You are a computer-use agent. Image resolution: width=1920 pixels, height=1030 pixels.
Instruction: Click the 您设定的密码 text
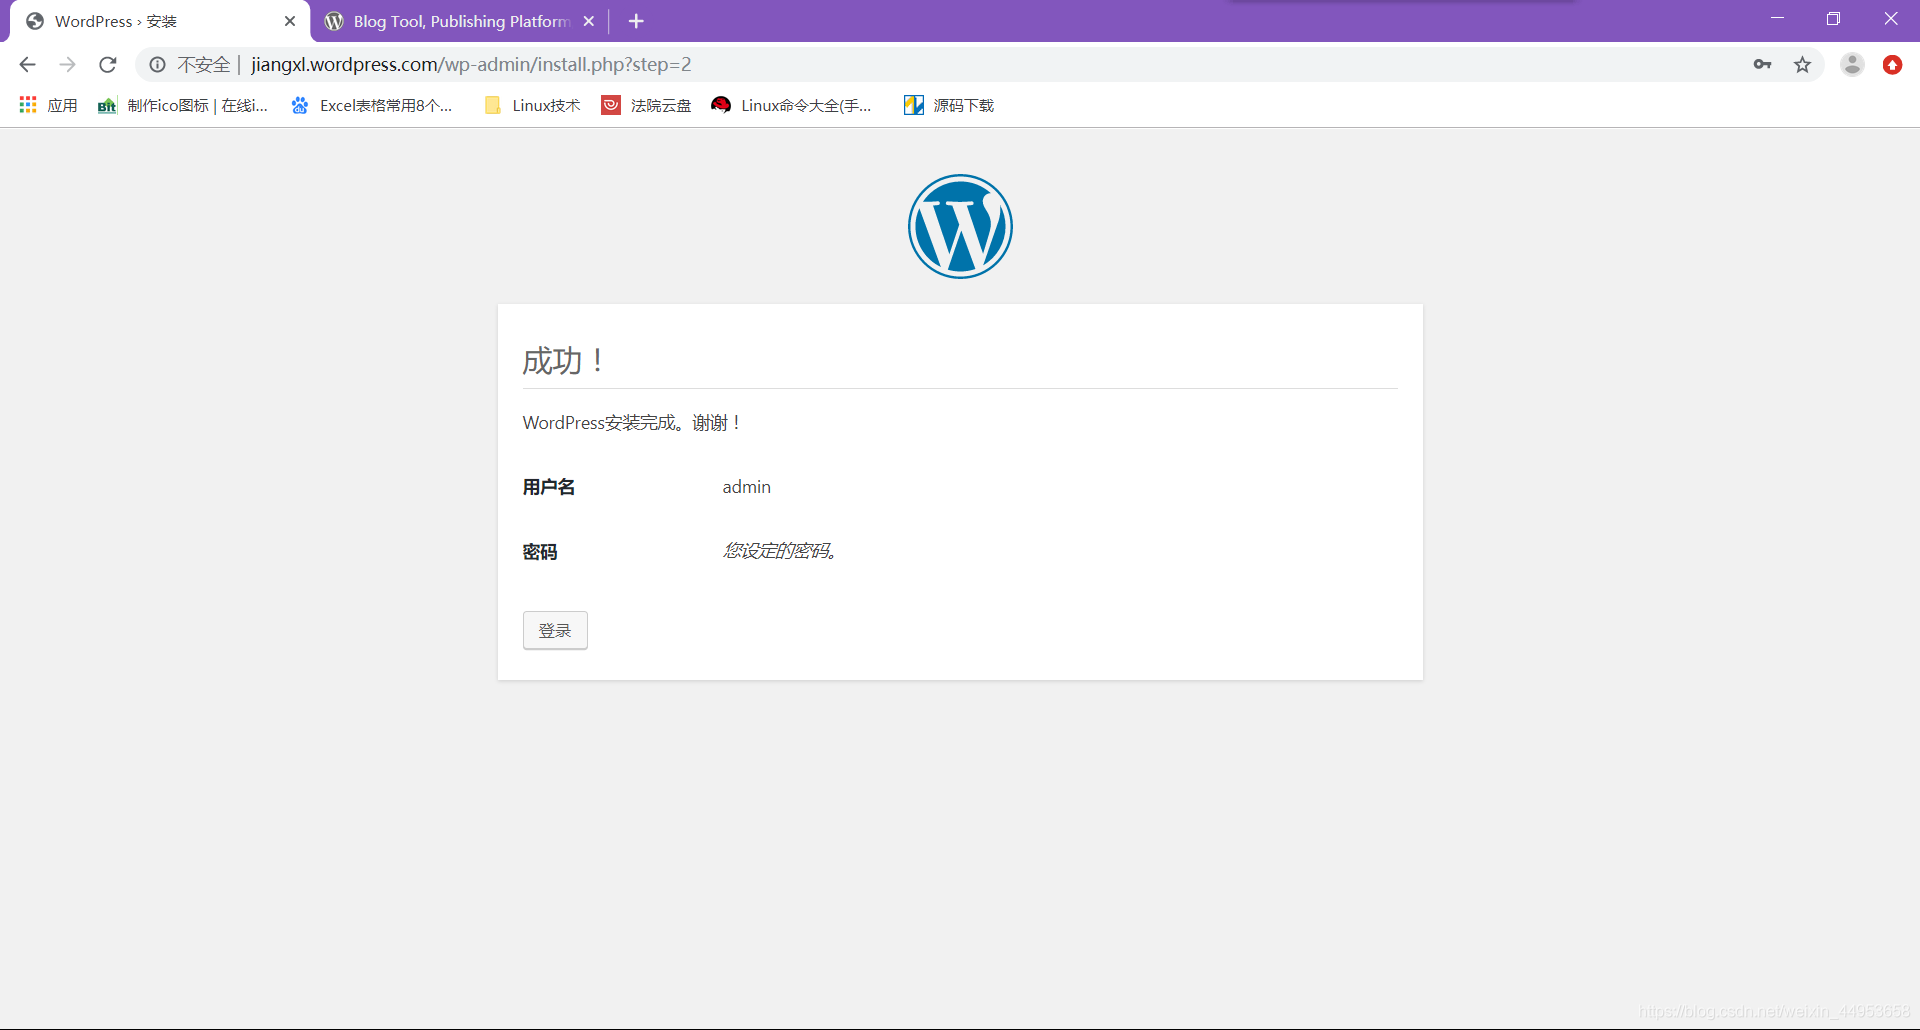point(779,551)
